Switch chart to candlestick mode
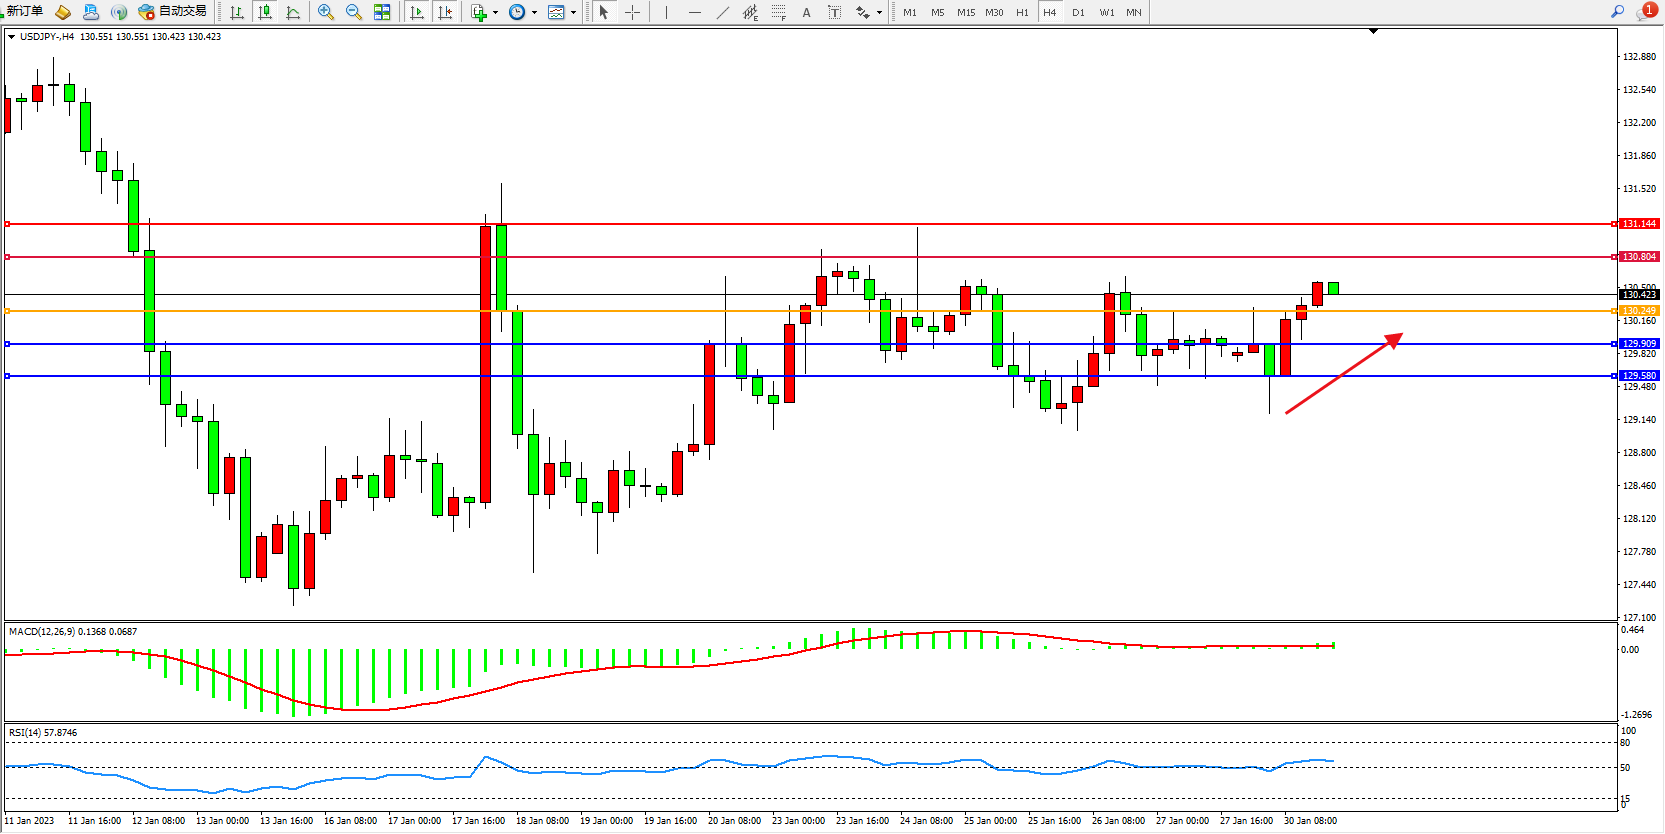1665x834 pixels. tap(265, 12)
